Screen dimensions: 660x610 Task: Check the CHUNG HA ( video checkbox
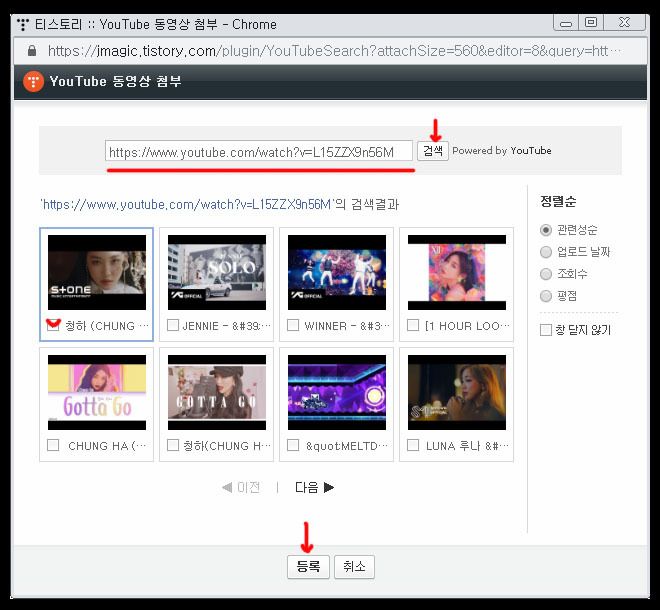point(53,445)
